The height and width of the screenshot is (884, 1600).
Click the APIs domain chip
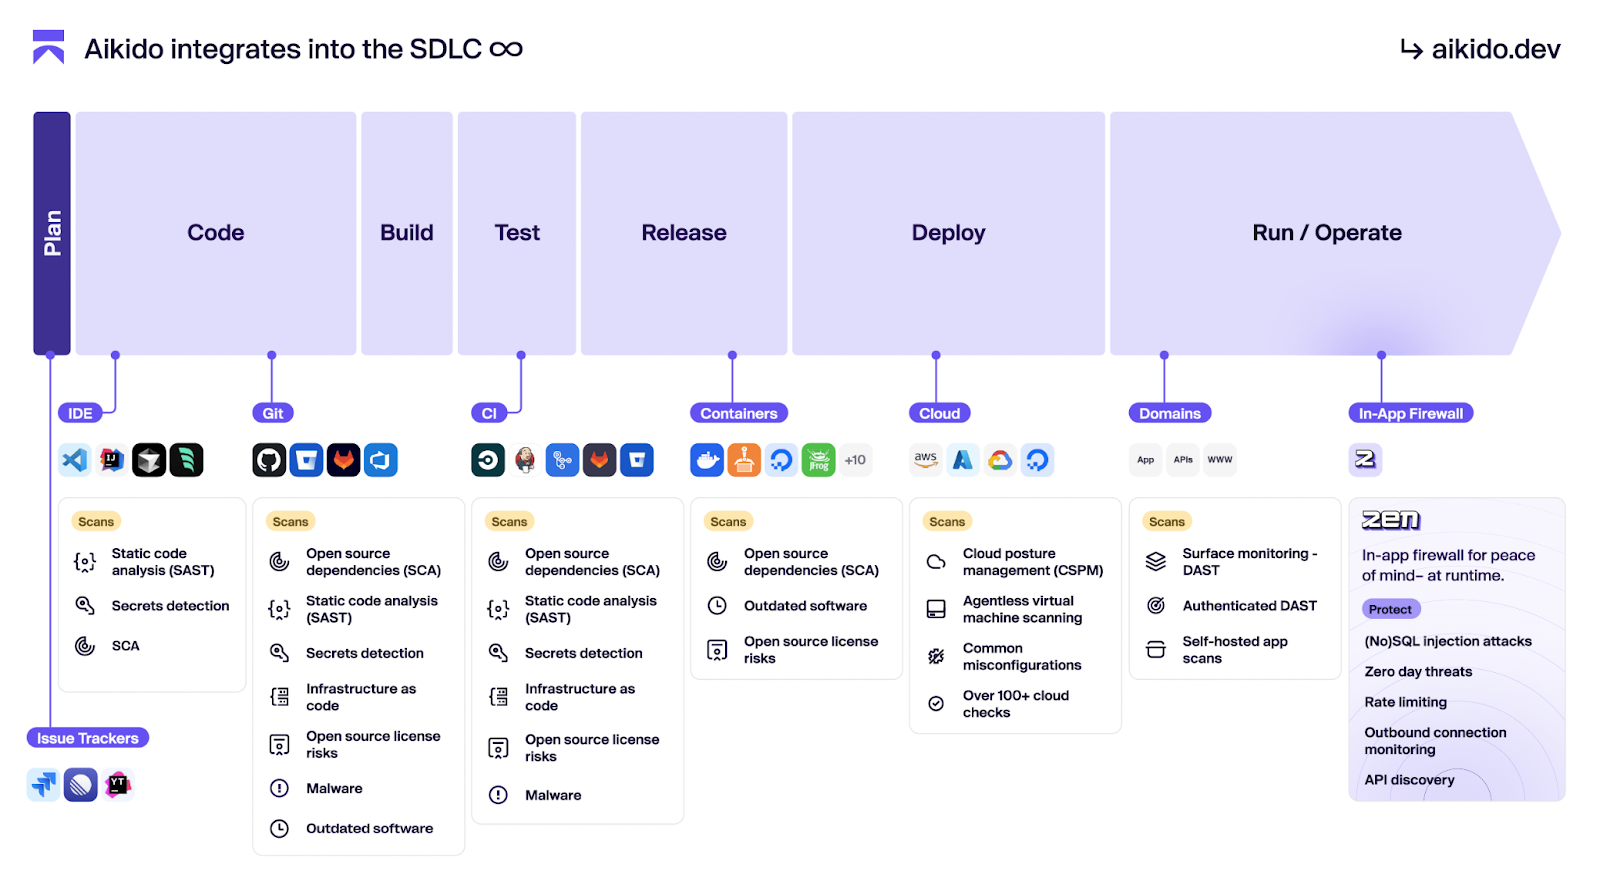click(1183, 460)
